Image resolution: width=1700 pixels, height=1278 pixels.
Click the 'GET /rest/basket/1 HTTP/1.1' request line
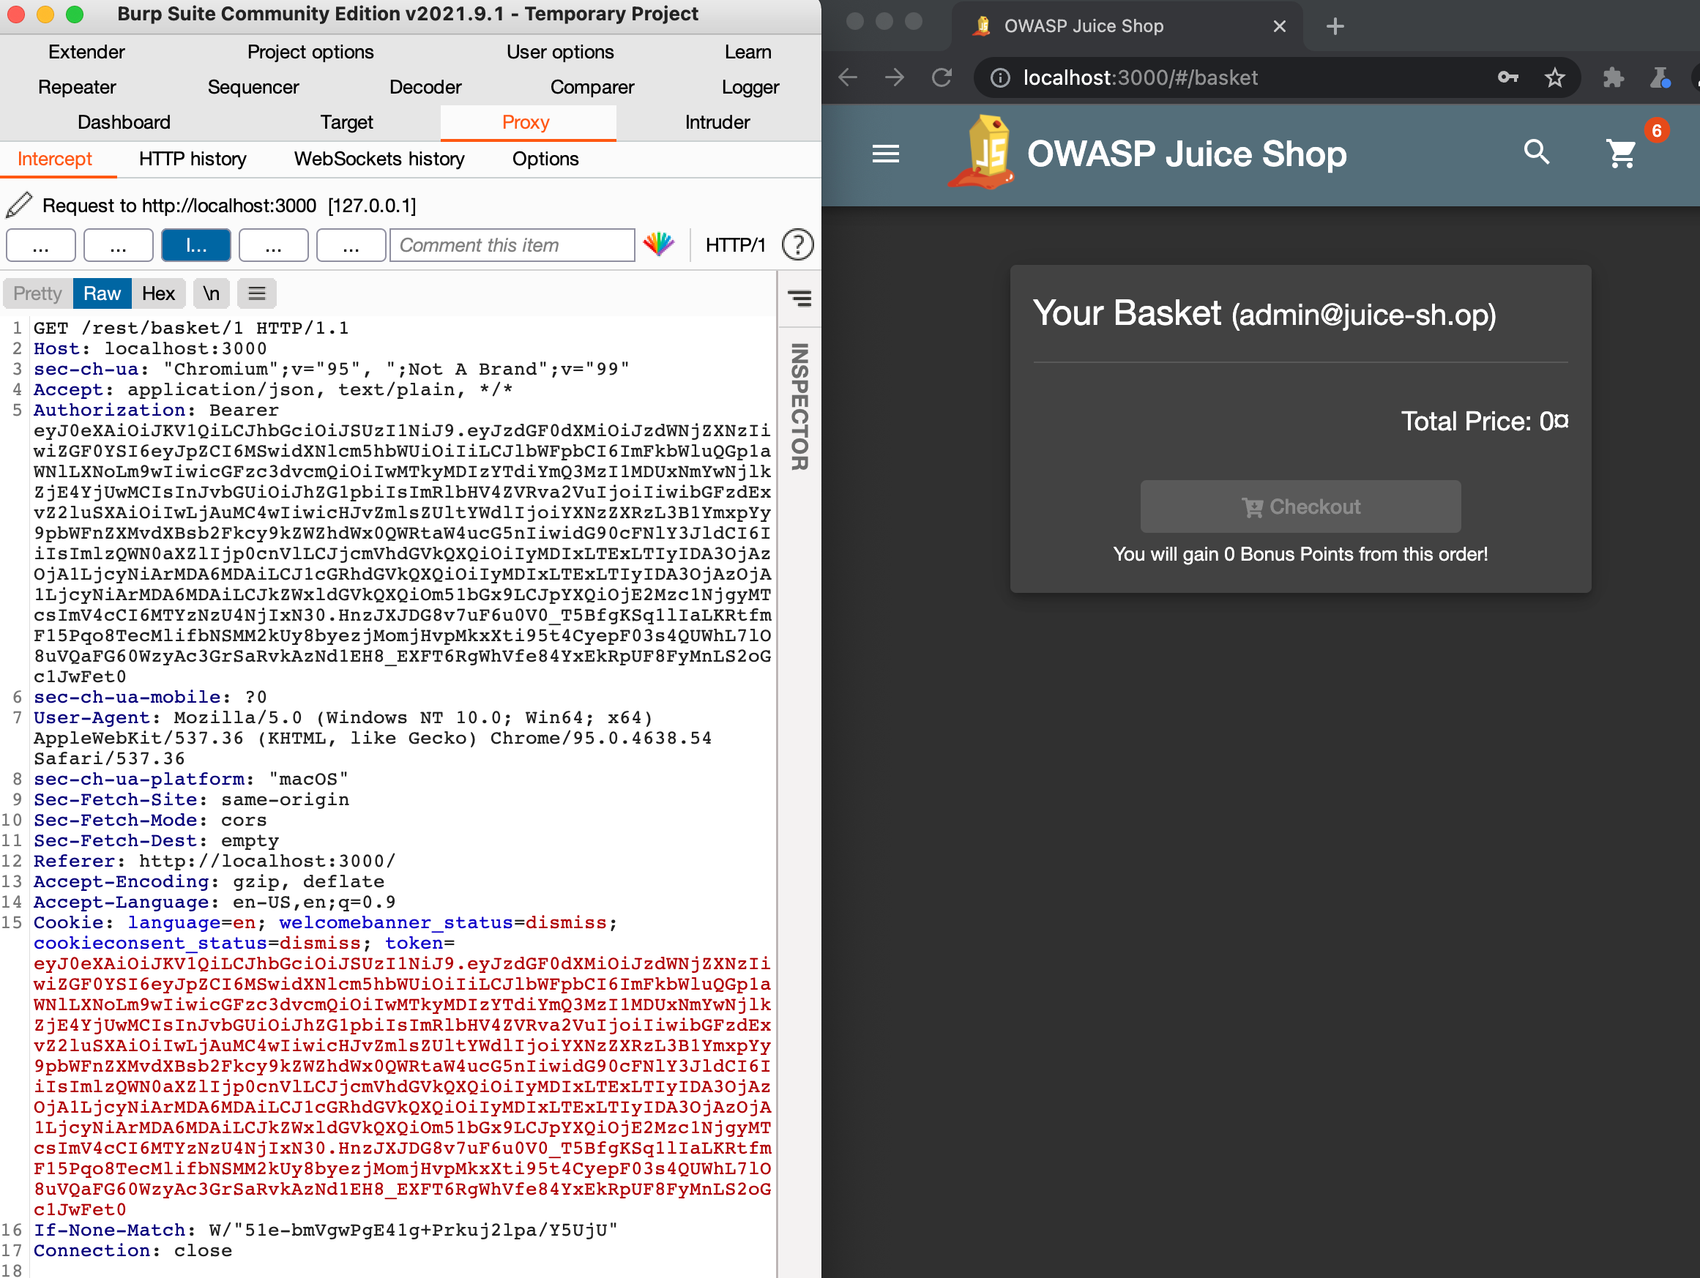point(191,328)
